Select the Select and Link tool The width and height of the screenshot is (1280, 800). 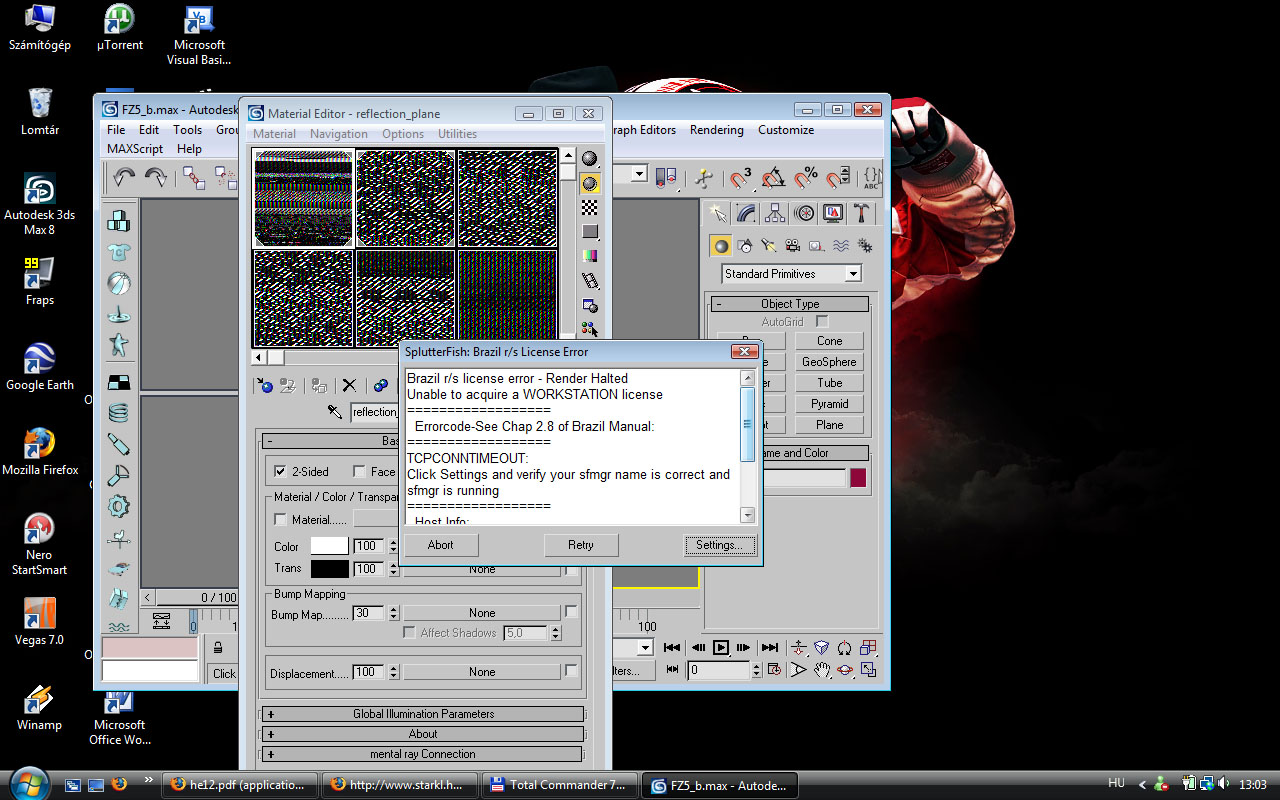pyautogui.click(x=194, y=178)
